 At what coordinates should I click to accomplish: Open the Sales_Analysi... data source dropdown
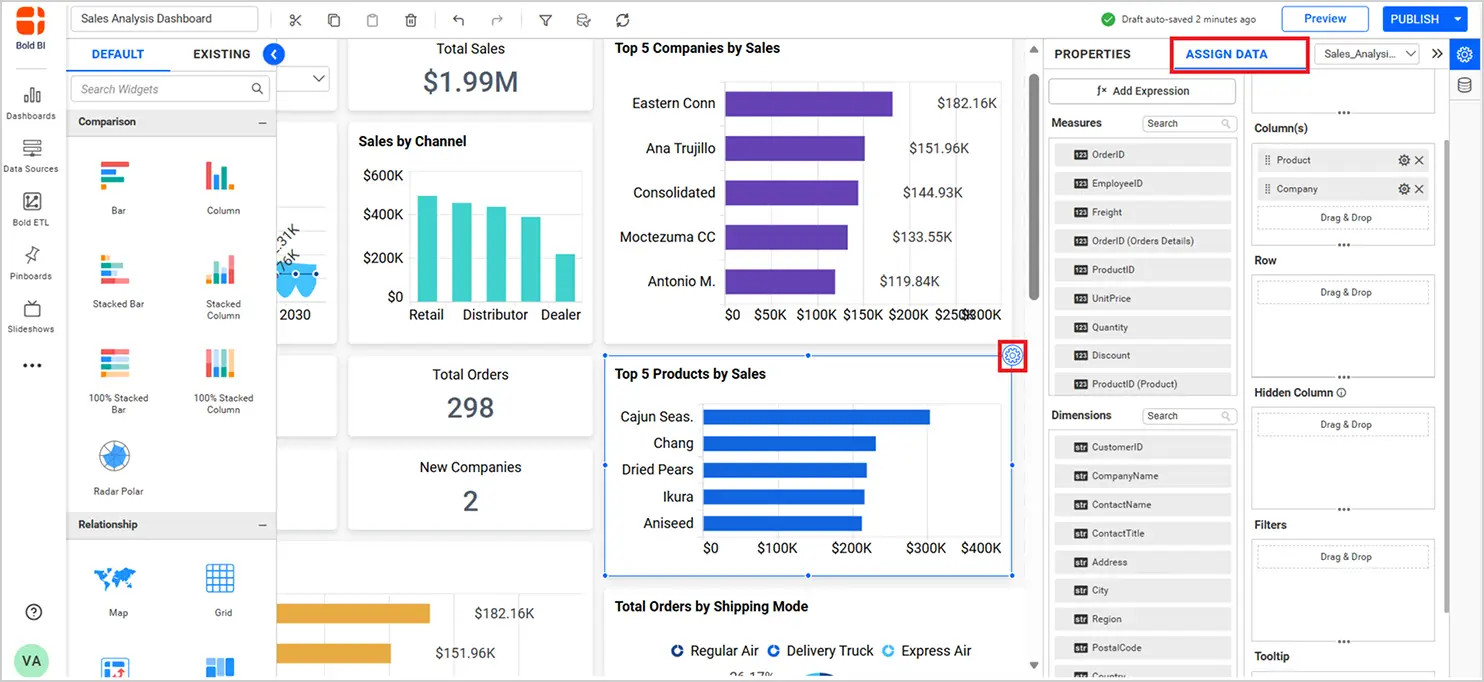point(1367,54)
